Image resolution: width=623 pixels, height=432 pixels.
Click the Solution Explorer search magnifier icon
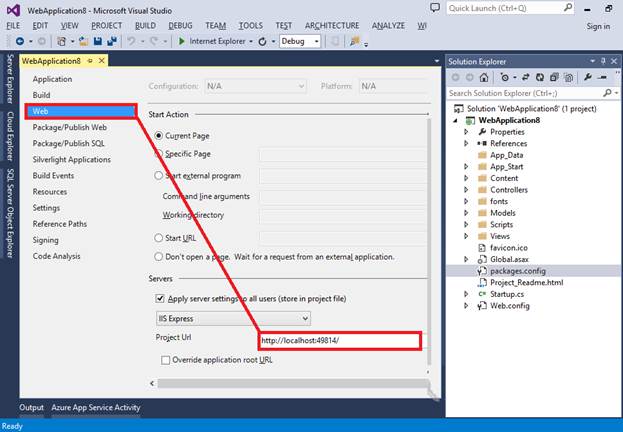[x=607, y=93]
